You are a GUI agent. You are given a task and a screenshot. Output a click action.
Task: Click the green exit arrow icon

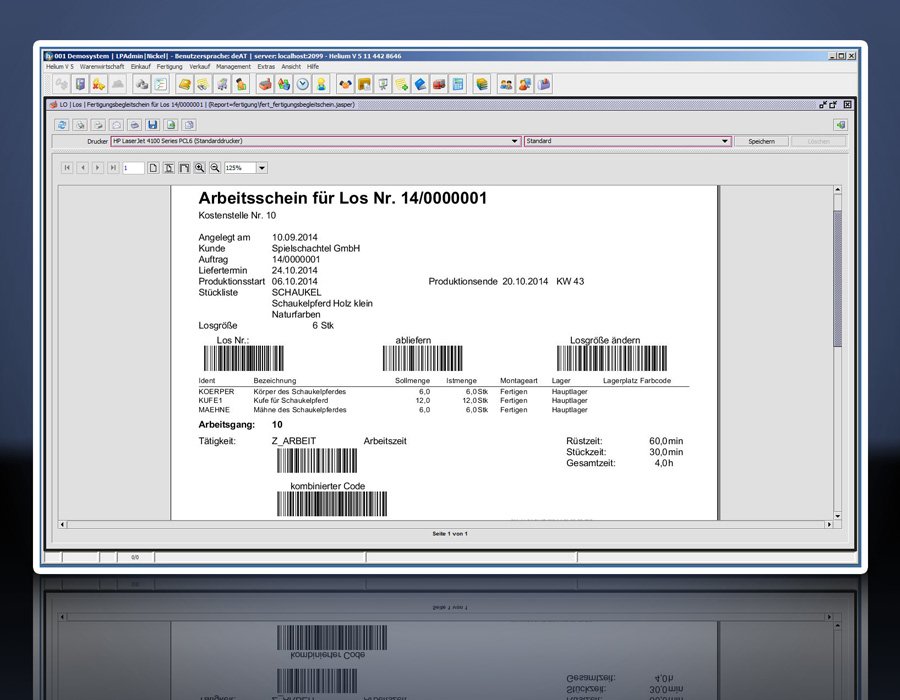tap(840, 125)
